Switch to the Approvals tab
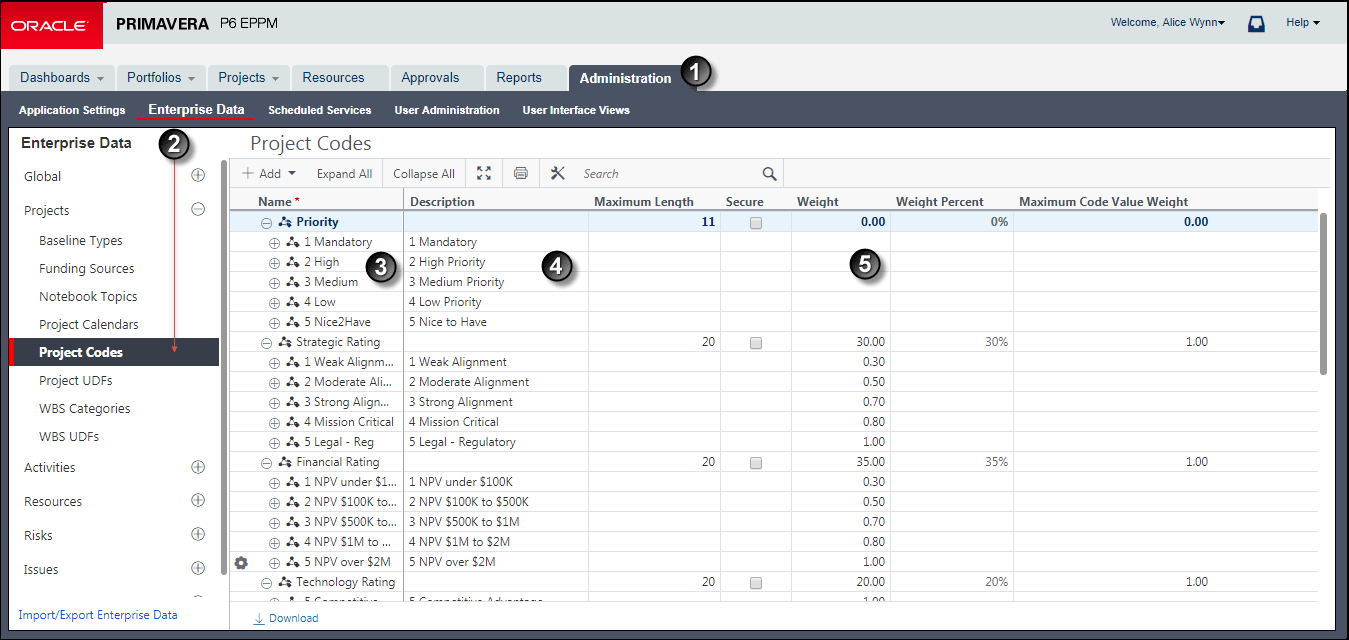This screenshot has height=640, width=1349. (436, 78)
